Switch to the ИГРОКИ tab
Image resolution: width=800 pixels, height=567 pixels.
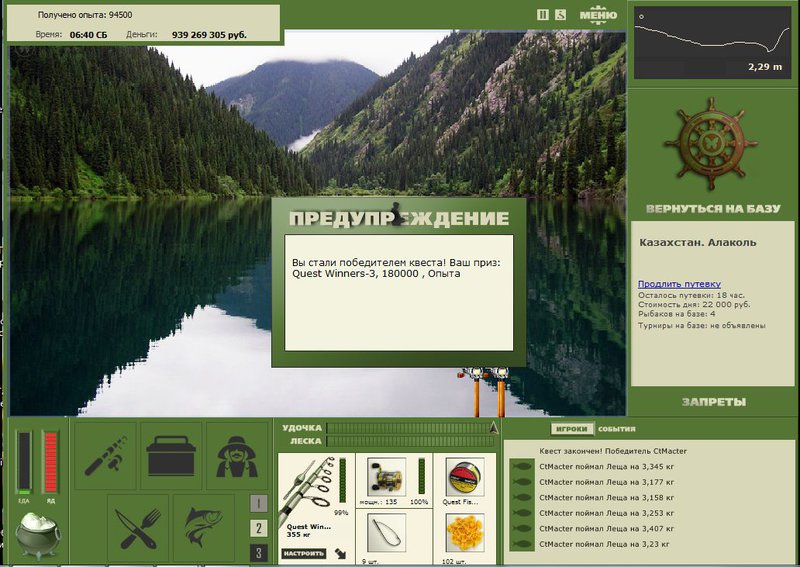tap(572, 429)
